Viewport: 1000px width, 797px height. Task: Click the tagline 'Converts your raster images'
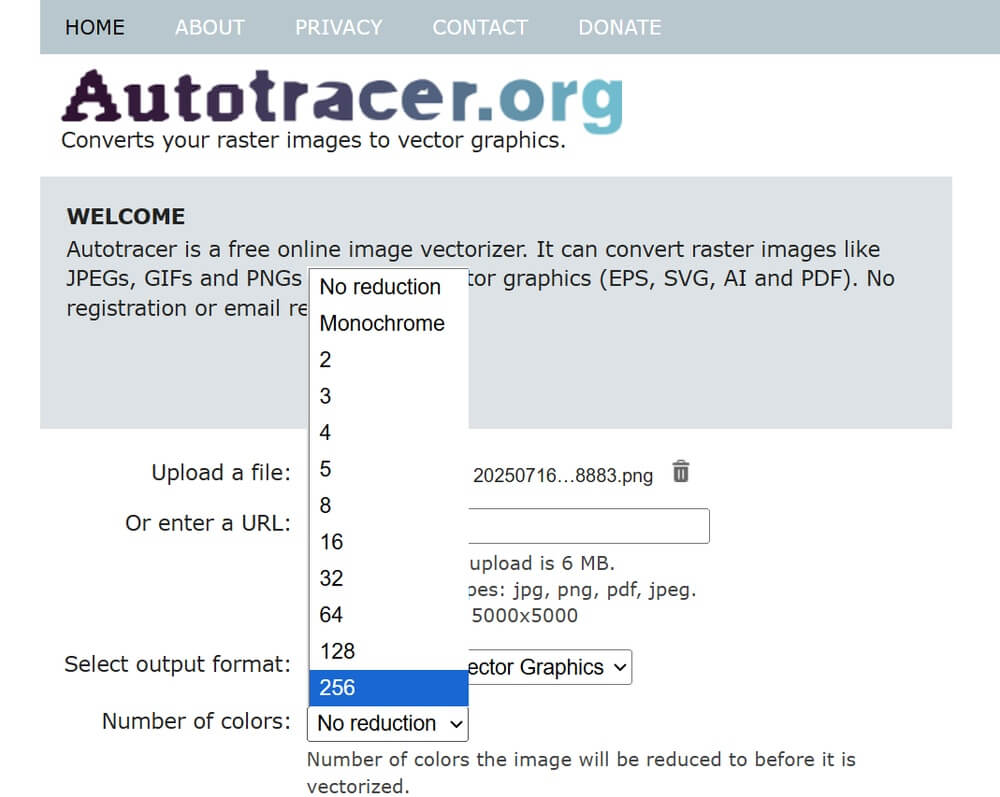(313, 140)
